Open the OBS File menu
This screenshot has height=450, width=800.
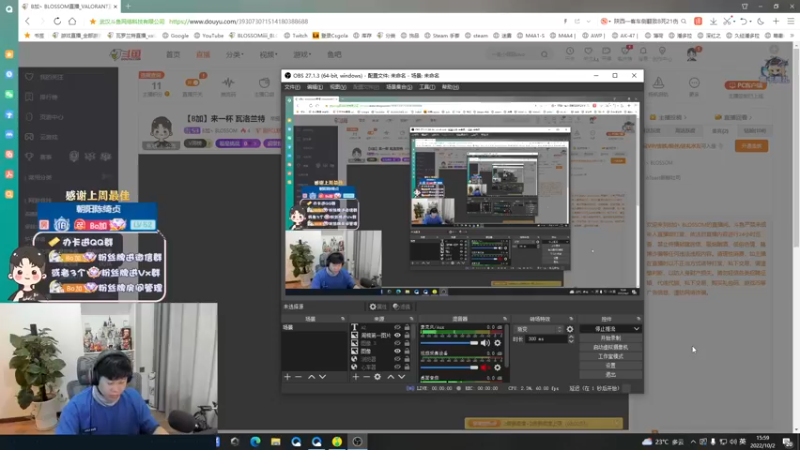tap(292, 87)
